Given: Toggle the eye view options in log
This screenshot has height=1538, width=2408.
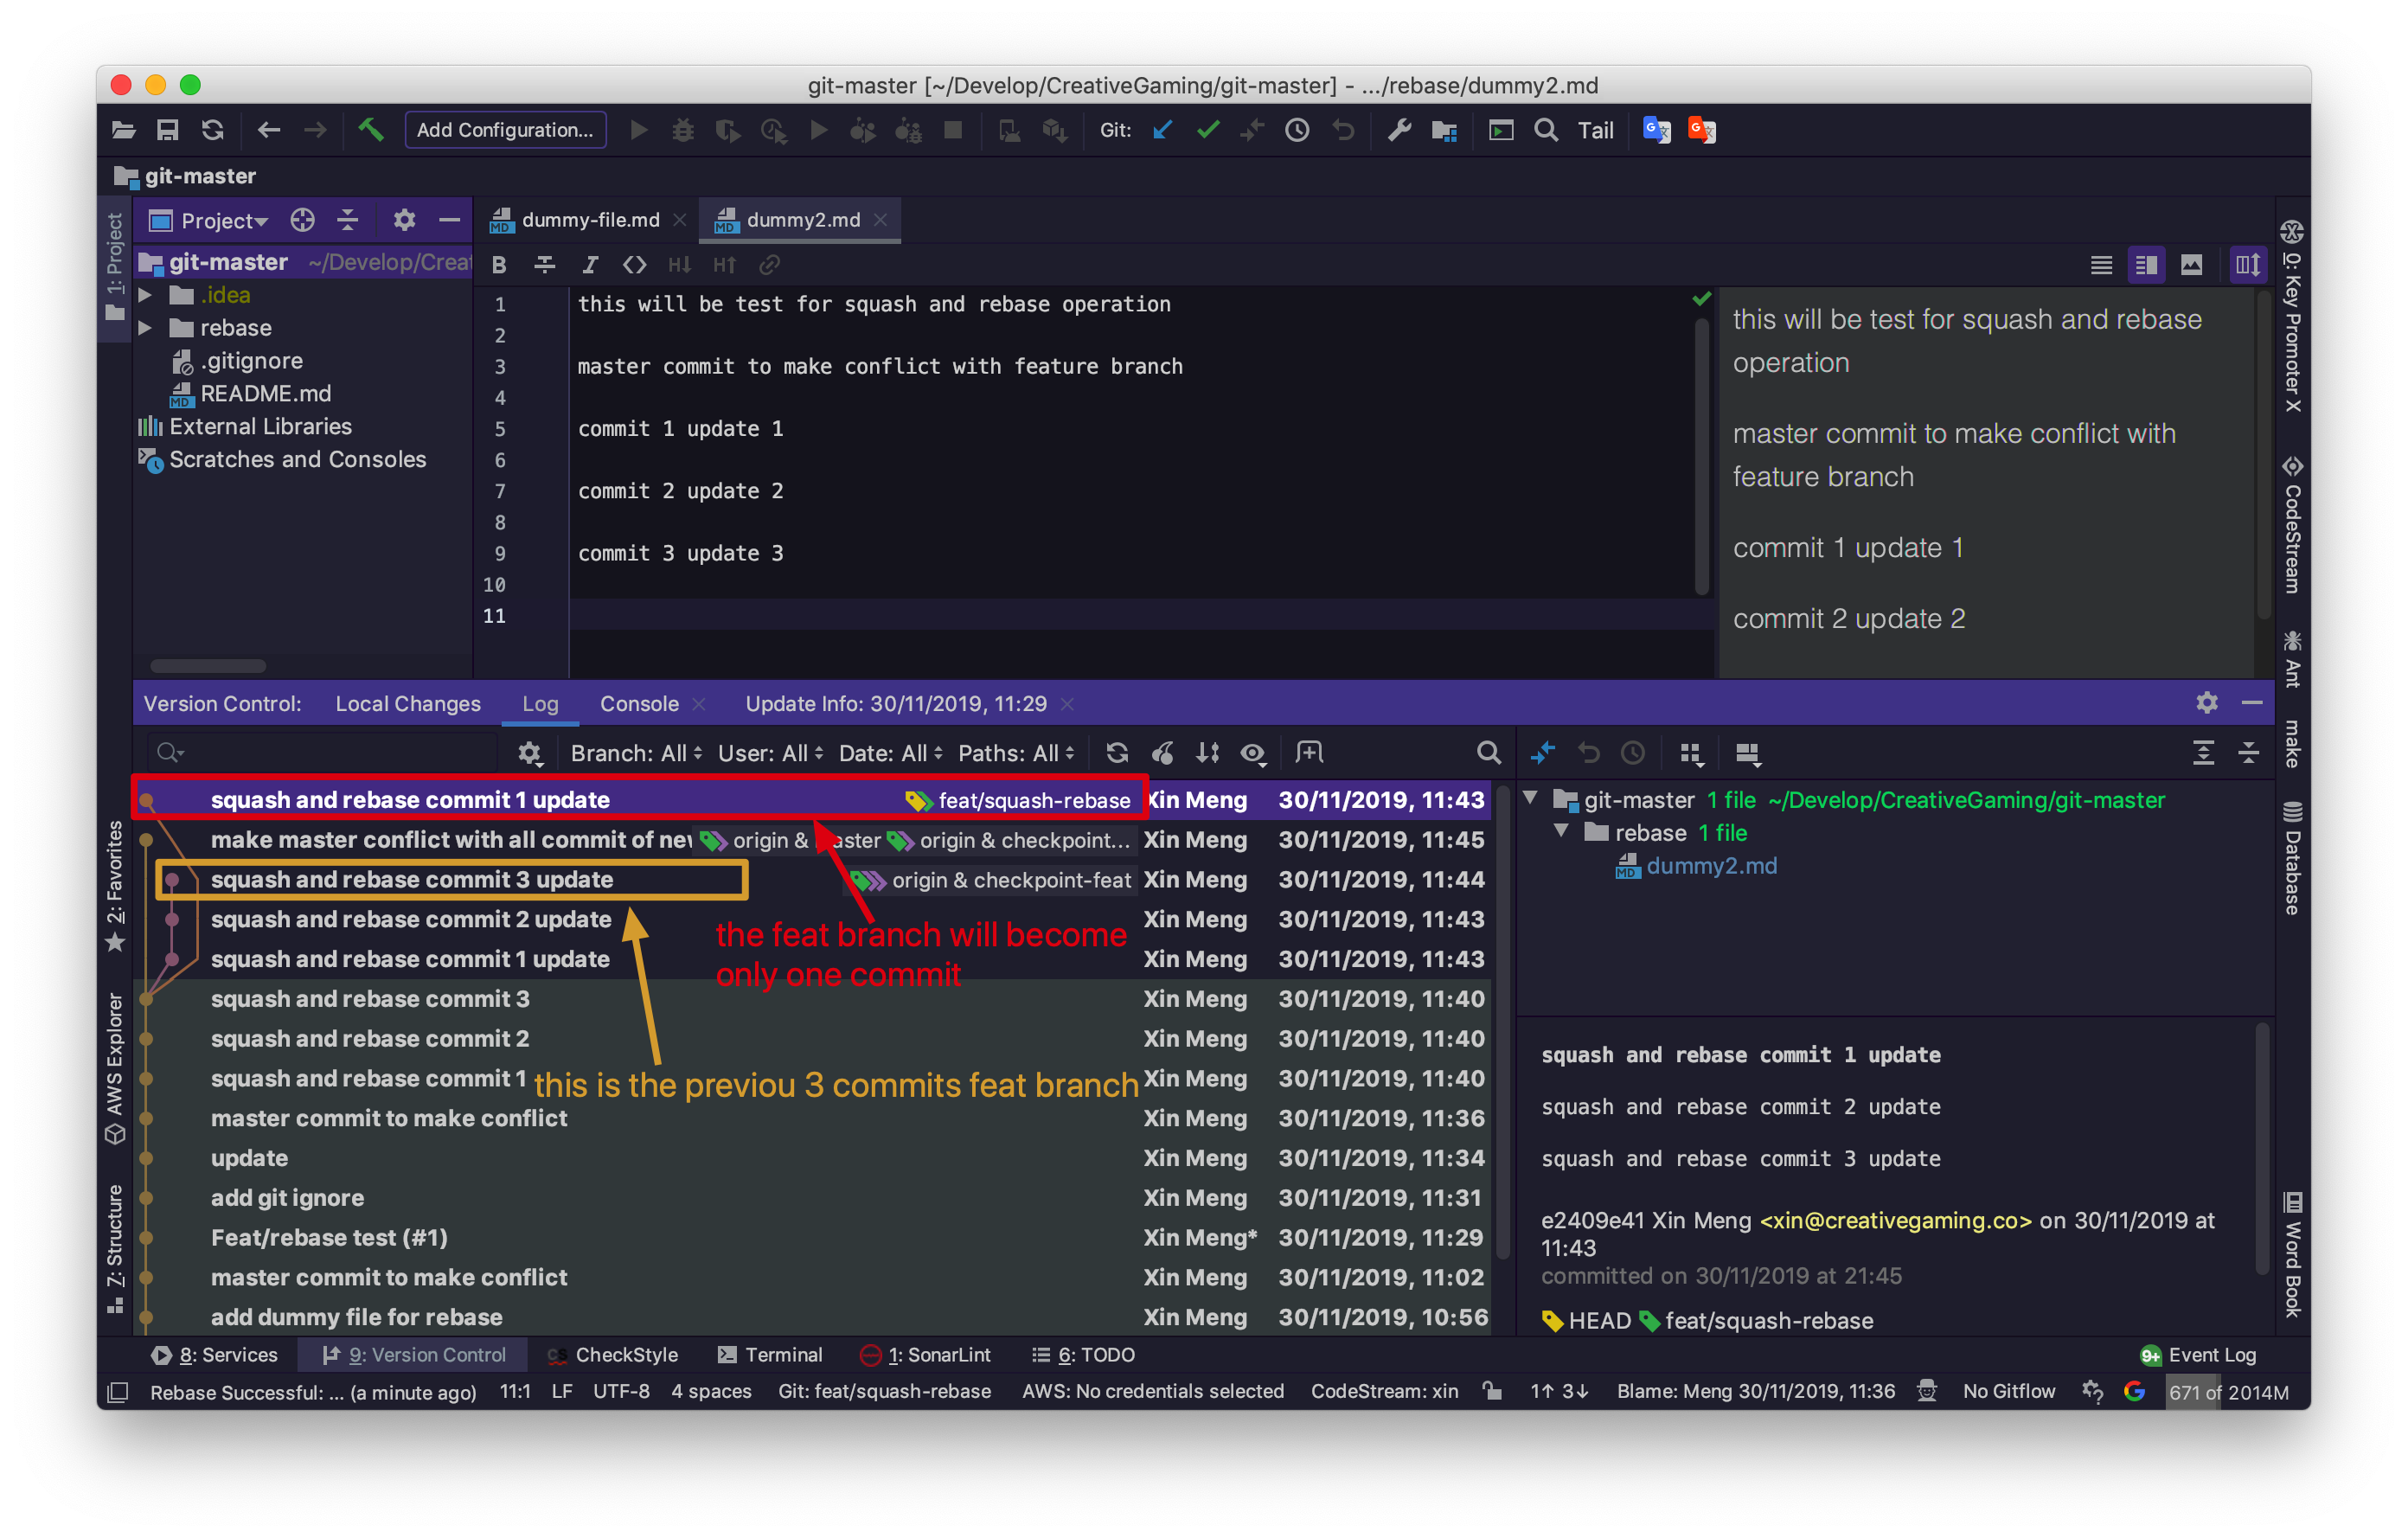Looking at the screenshot, I should (x=1253, y=753).
